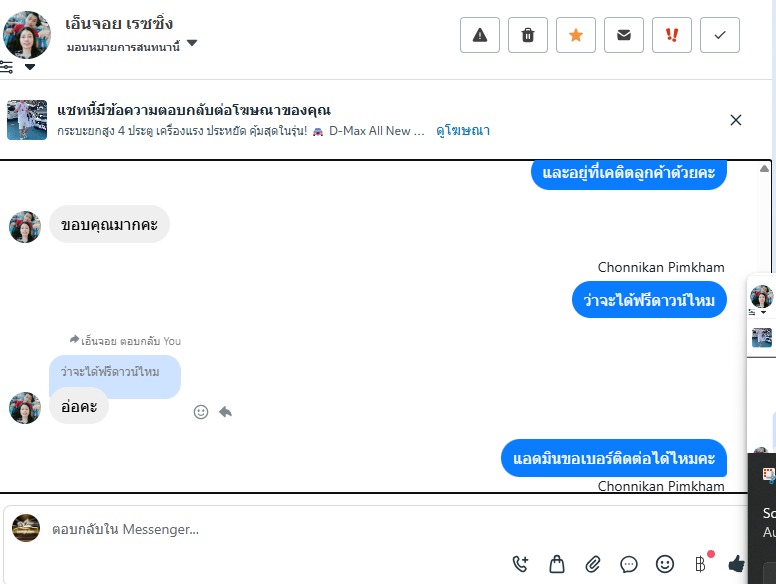The width and height of the screenshot is (776, 584).
Task: Expand the assign conversation dropdown arrow
Action: click(192, 44)
